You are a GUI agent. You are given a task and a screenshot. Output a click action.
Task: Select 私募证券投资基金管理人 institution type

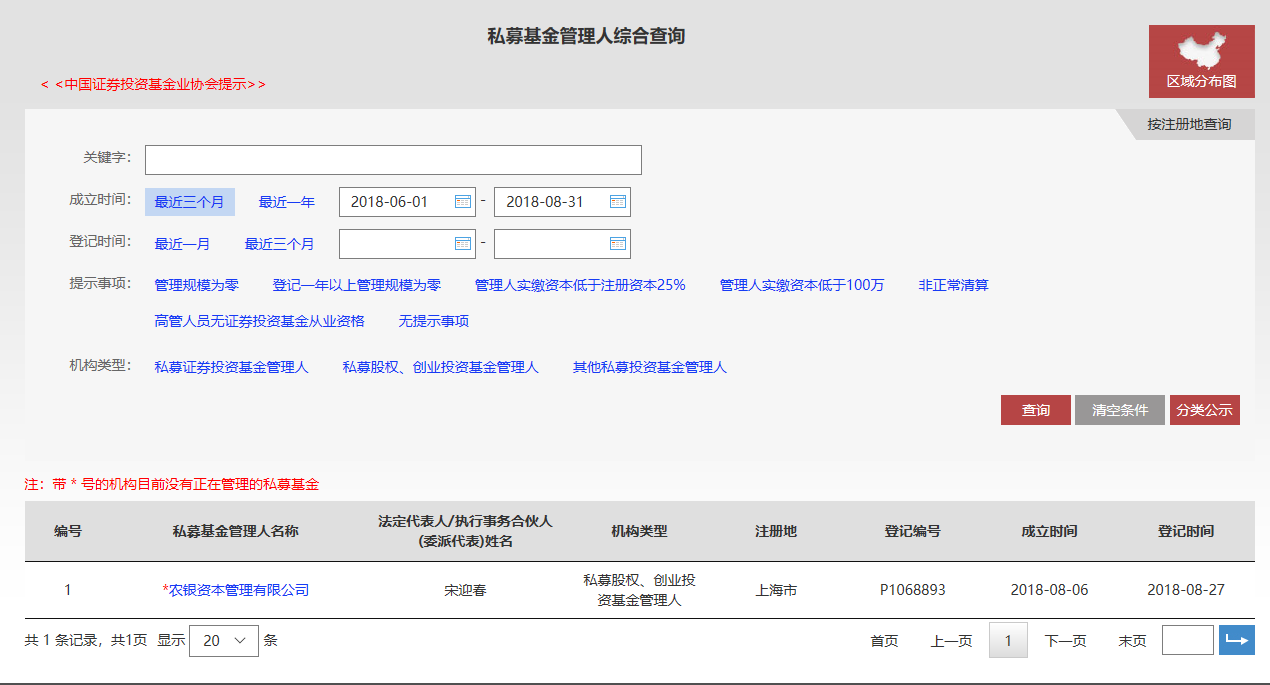[x=231, y=367]
